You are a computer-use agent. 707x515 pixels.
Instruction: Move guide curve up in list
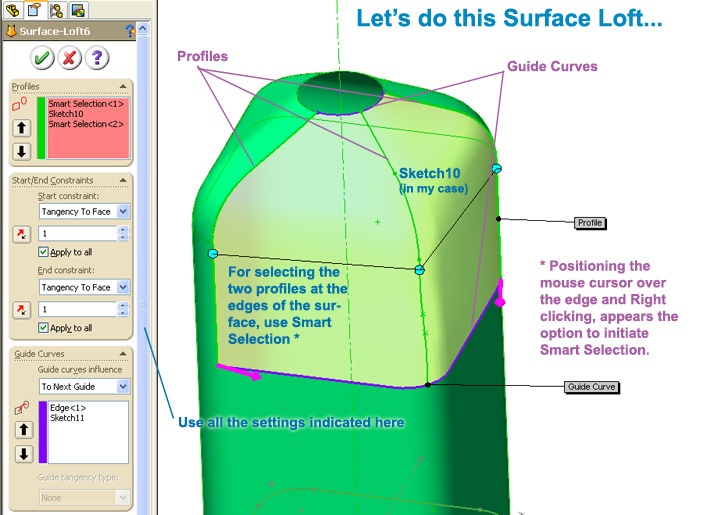point(24,429)
